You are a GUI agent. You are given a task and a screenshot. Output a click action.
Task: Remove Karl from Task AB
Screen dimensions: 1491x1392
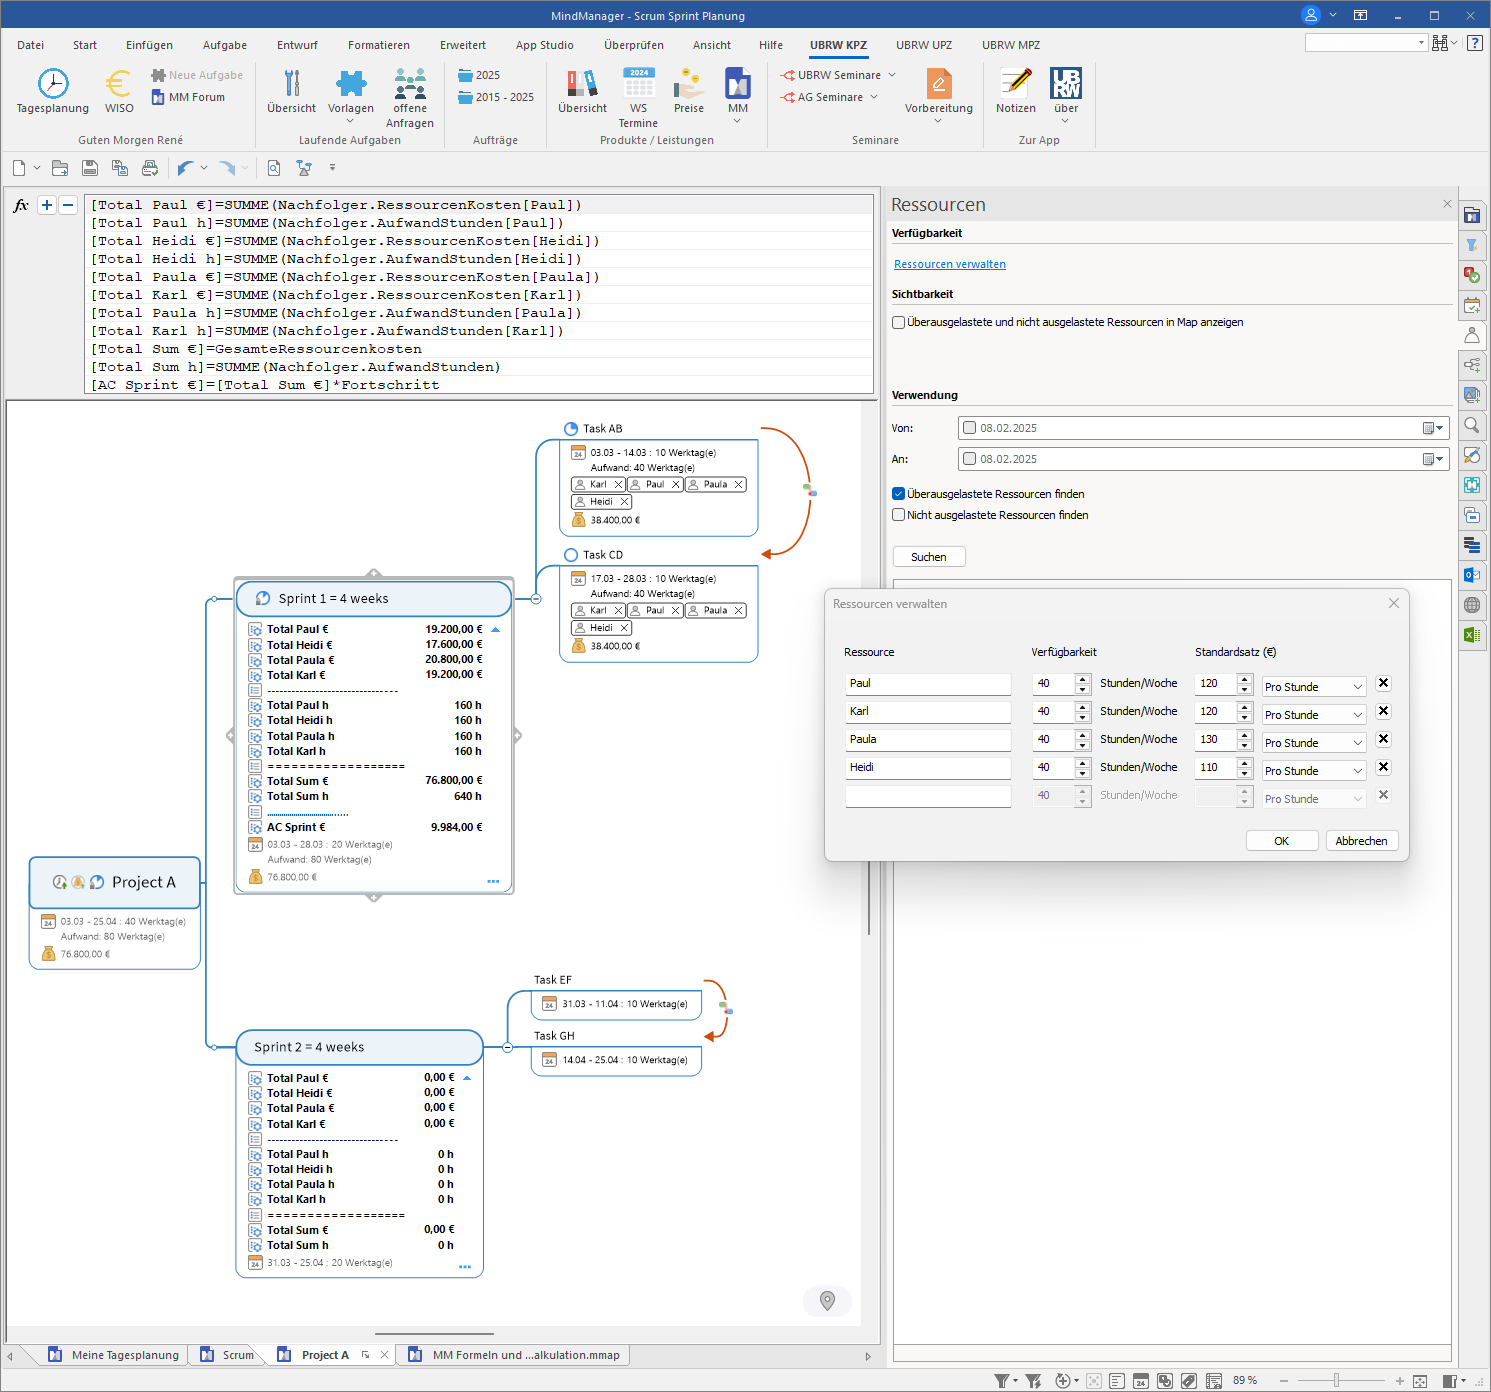pyautogui.click(x=619, y=484)
